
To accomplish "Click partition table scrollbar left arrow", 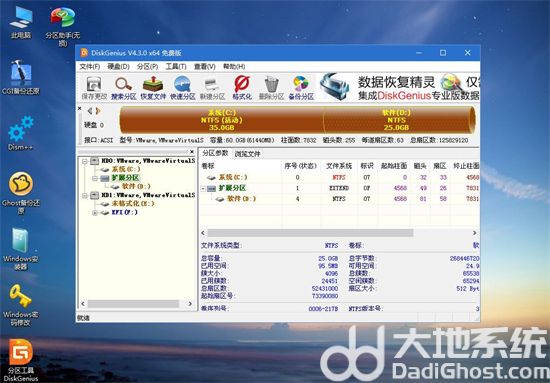I will point(203,233).
